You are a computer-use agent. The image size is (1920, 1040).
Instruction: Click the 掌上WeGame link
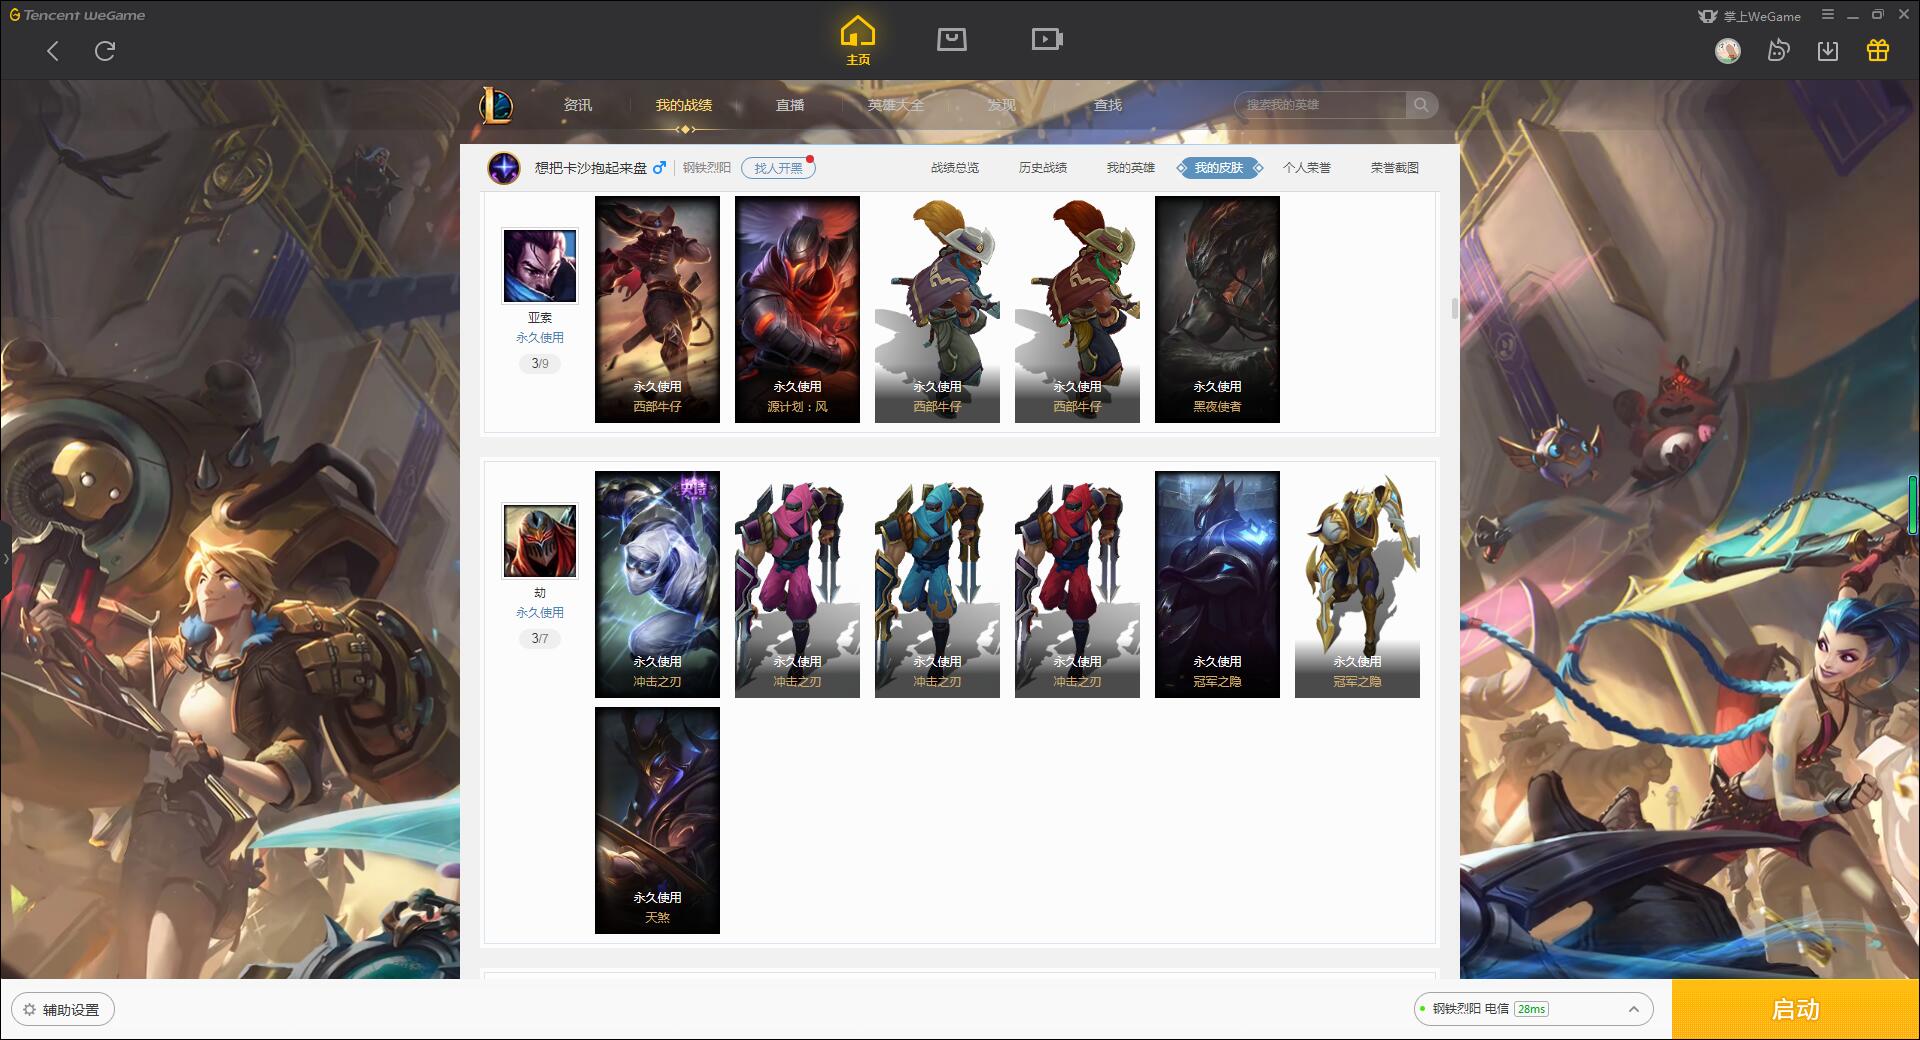pos(1750,16)
